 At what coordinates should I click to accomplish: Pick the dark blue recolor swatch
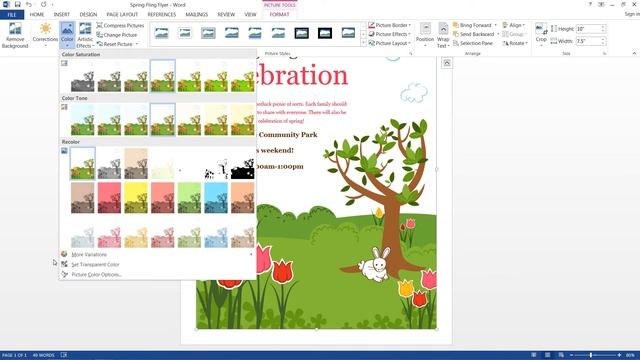click(x=216, y=198)
